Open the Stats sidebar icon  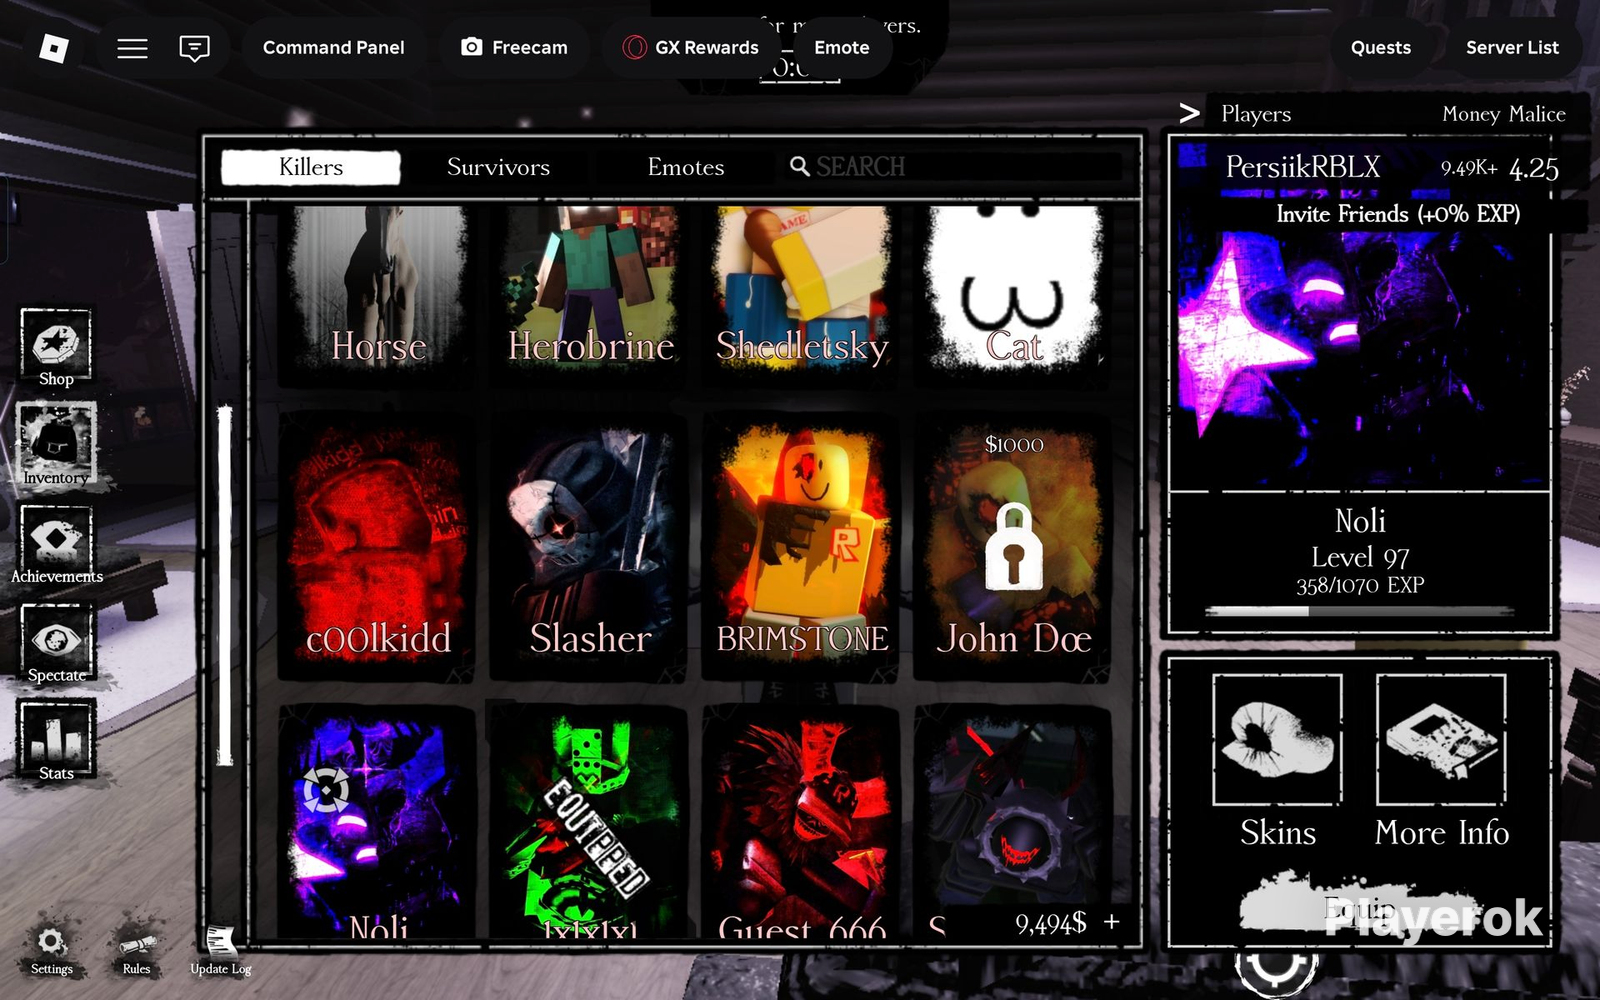pos(56,740)
